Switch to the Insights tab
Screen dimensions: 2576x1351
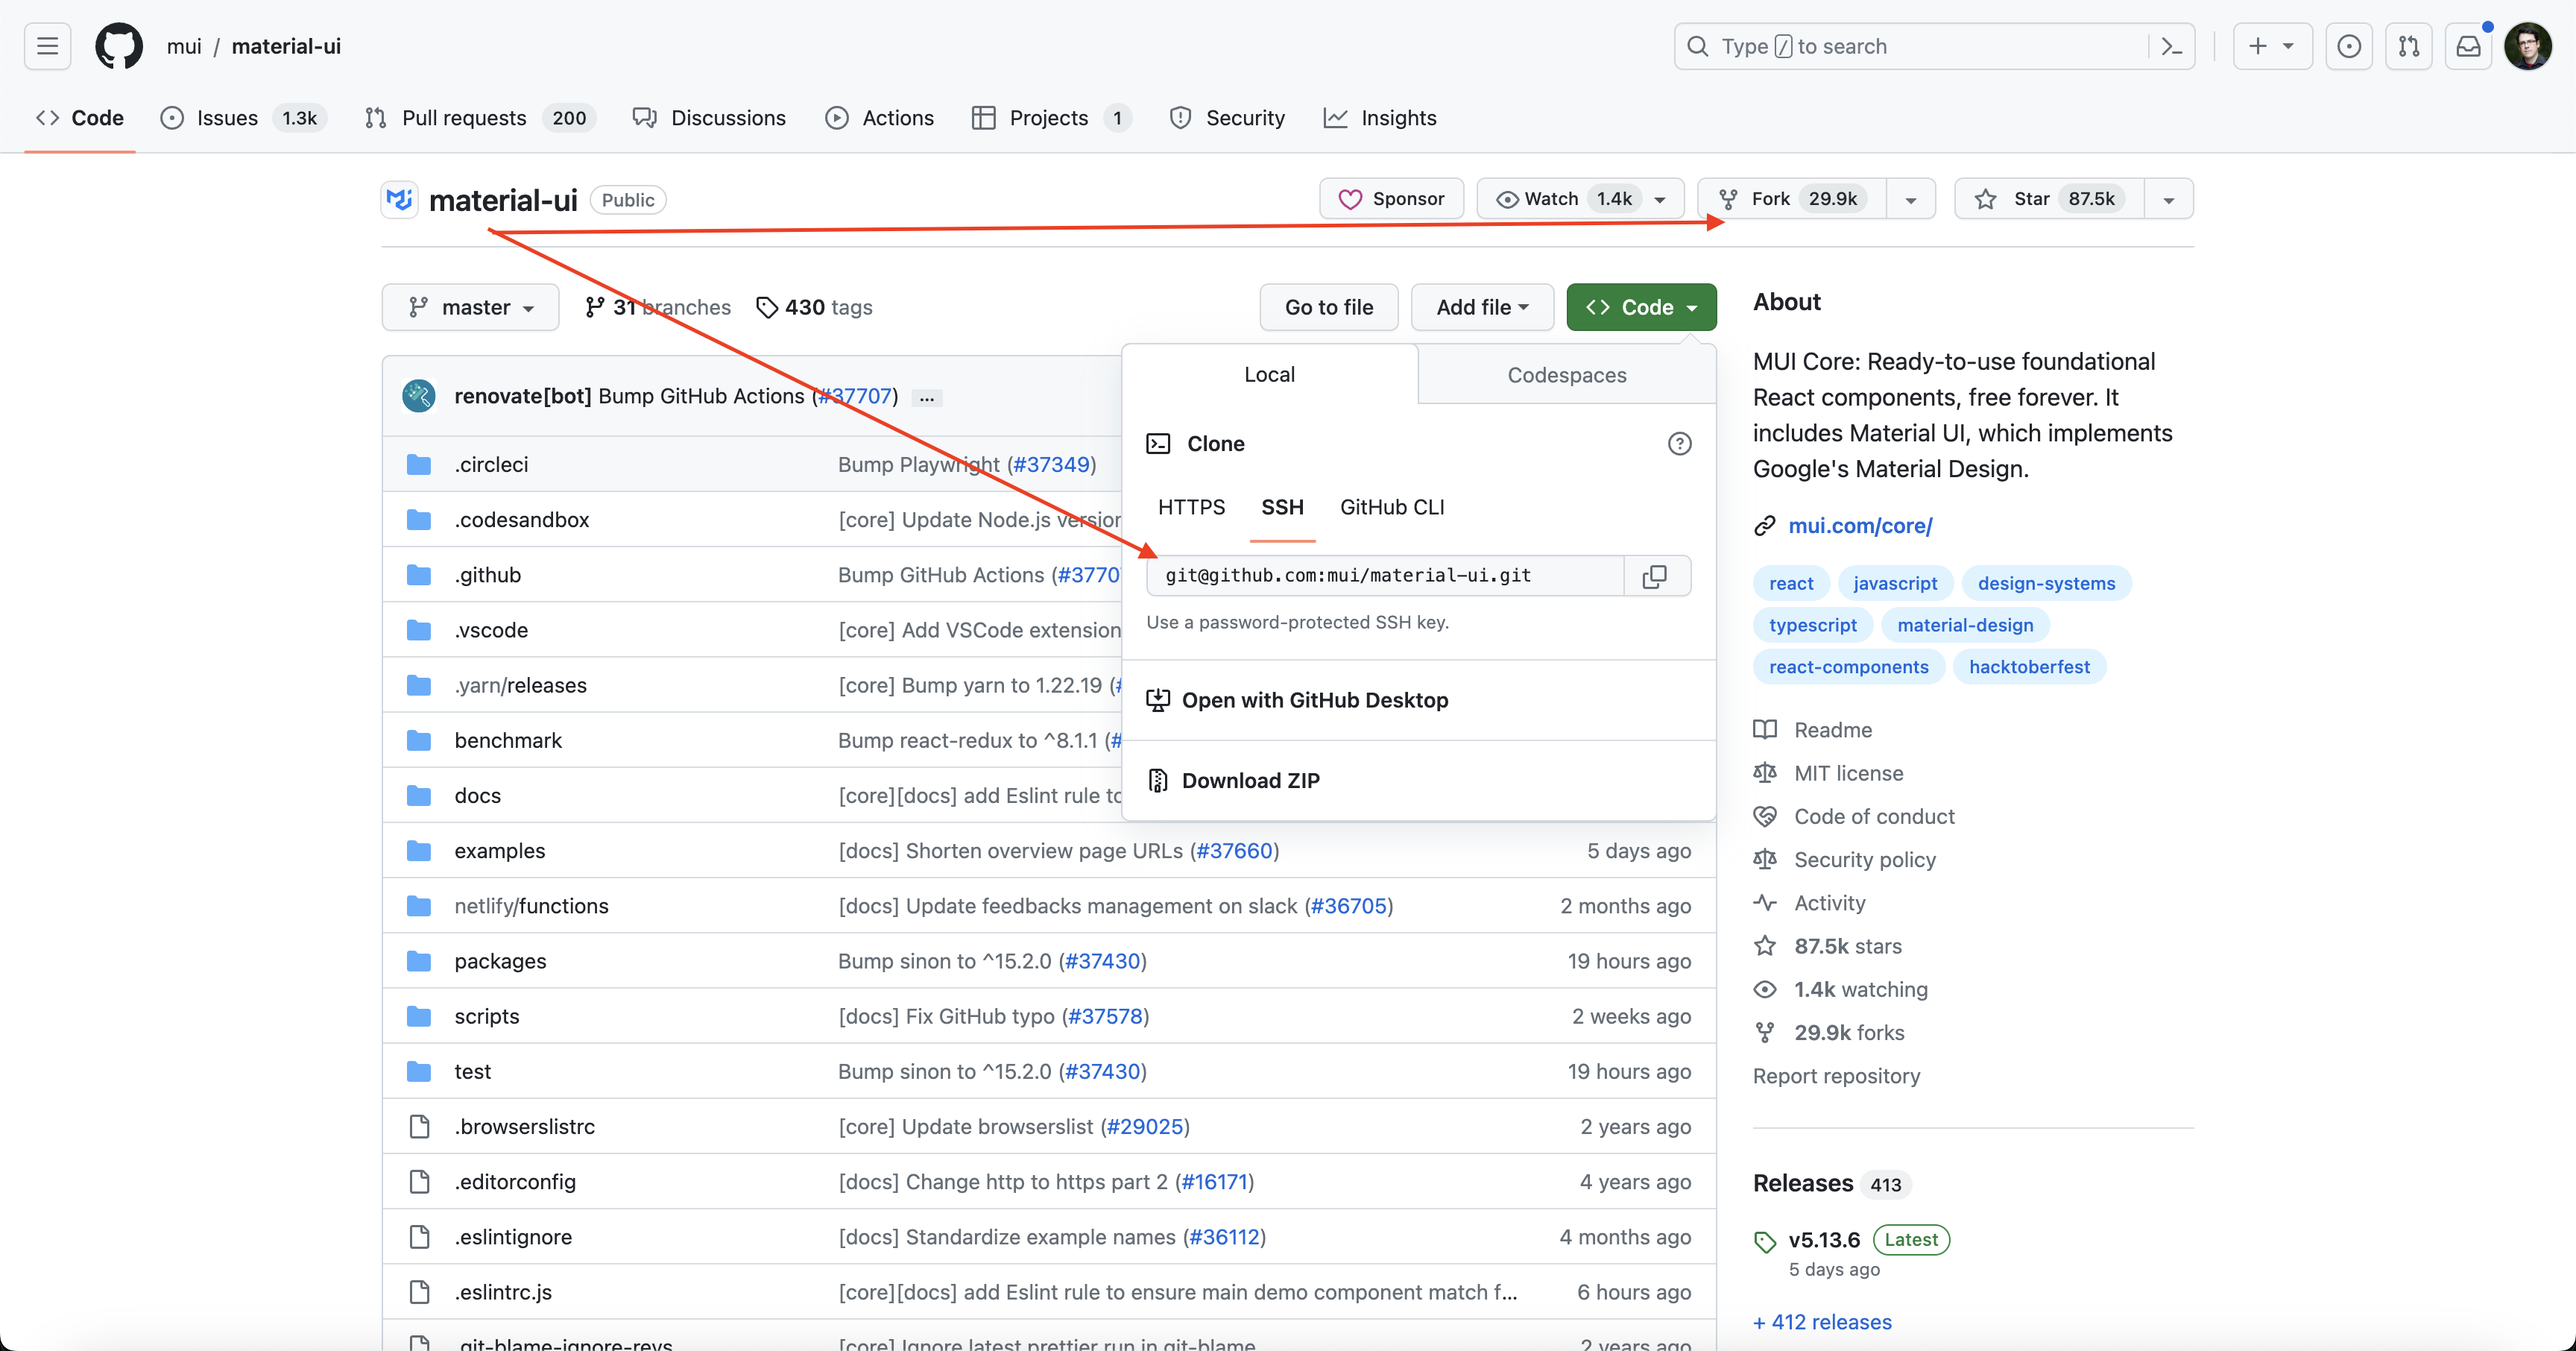pyautogui.click(x=1381, y=118)
